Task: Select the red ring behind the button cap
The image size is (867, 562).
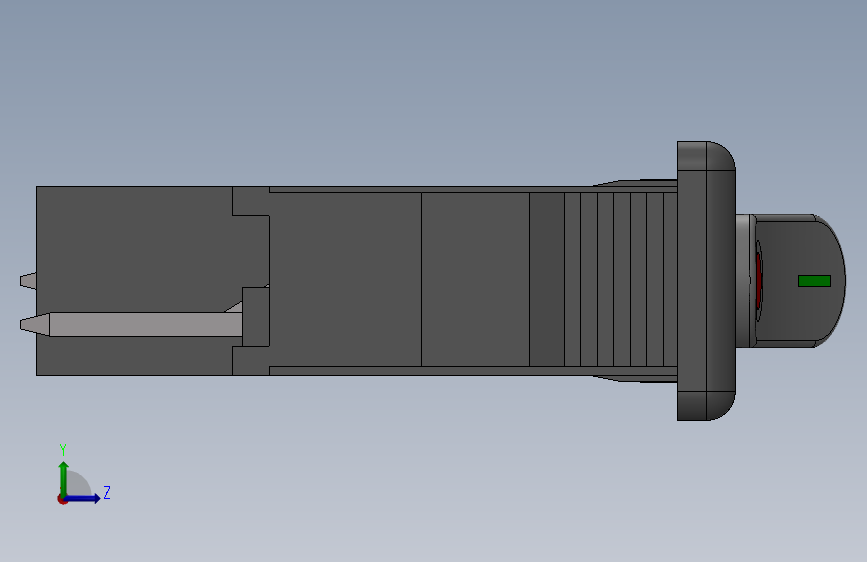Action: 759,281
